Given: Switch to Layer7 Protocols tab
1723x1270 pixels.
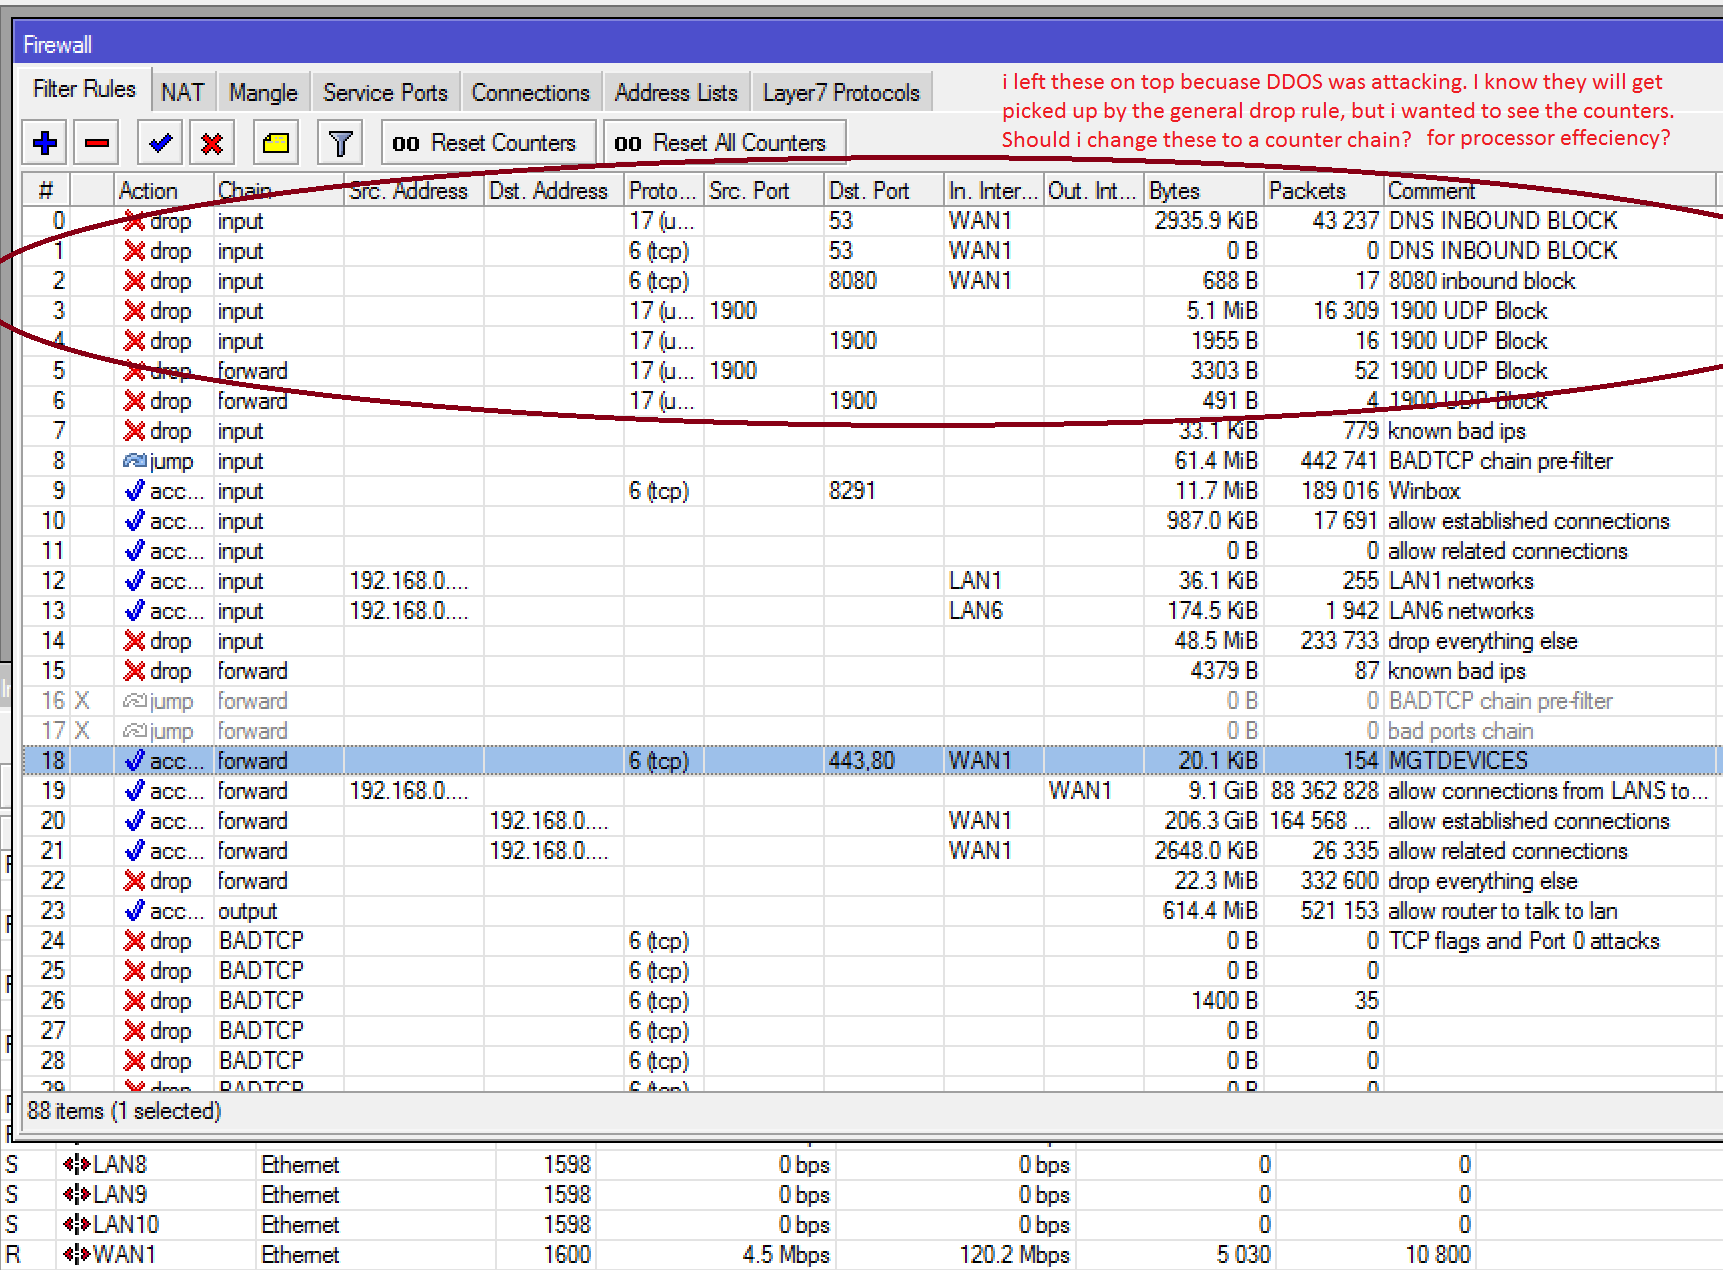Looking at the screenshot, I should click(x=841, y=93).
